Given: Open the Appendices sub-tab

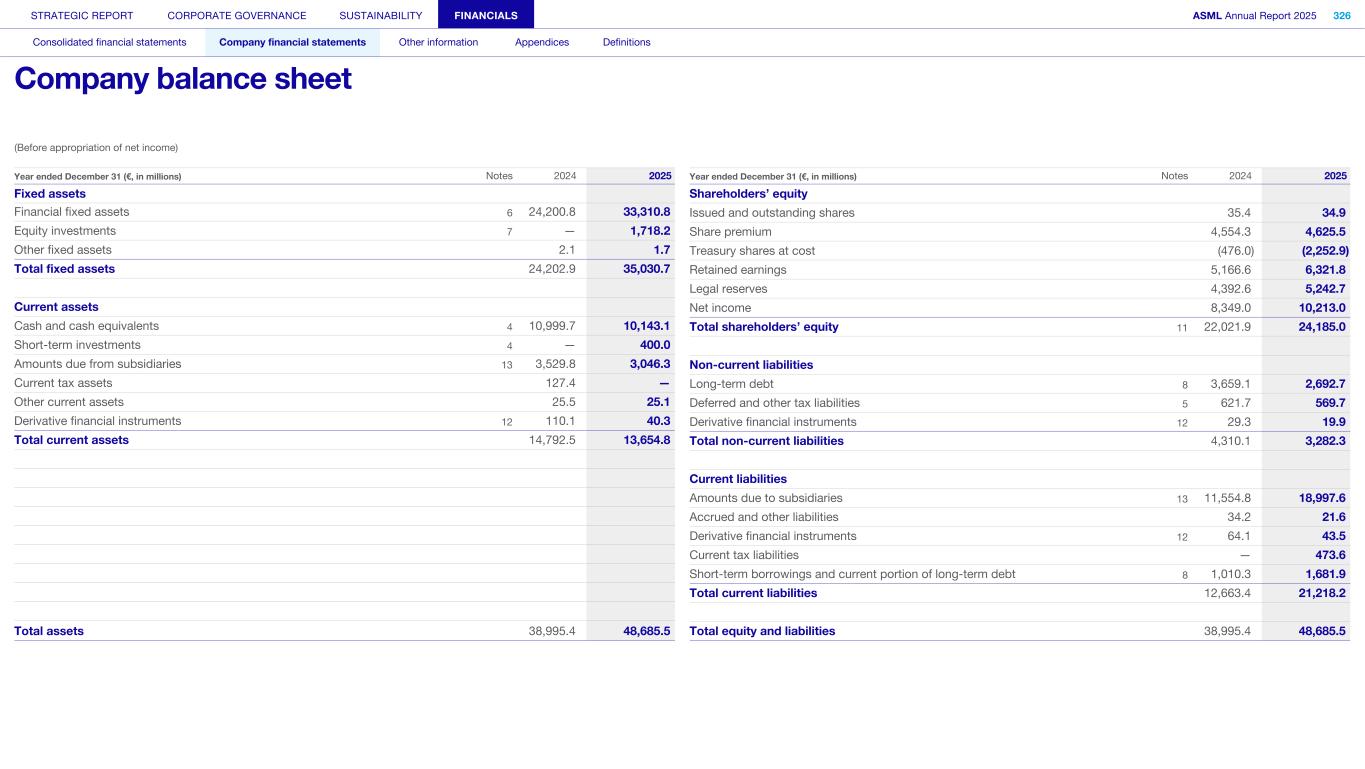Looking at the screenshot, I should click(542, 42).
